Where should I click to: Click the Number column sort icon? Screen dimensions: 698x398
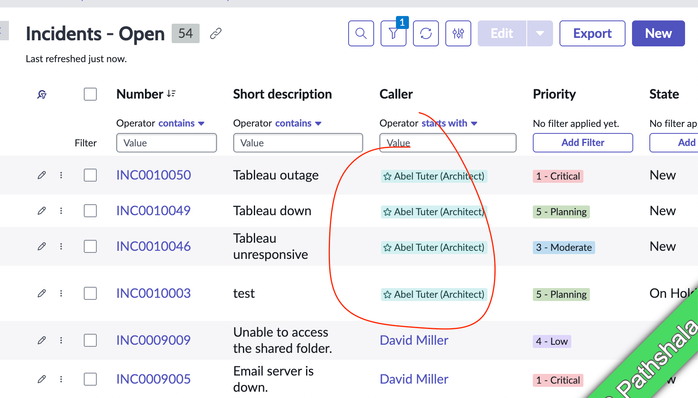(x=171, y=94)
